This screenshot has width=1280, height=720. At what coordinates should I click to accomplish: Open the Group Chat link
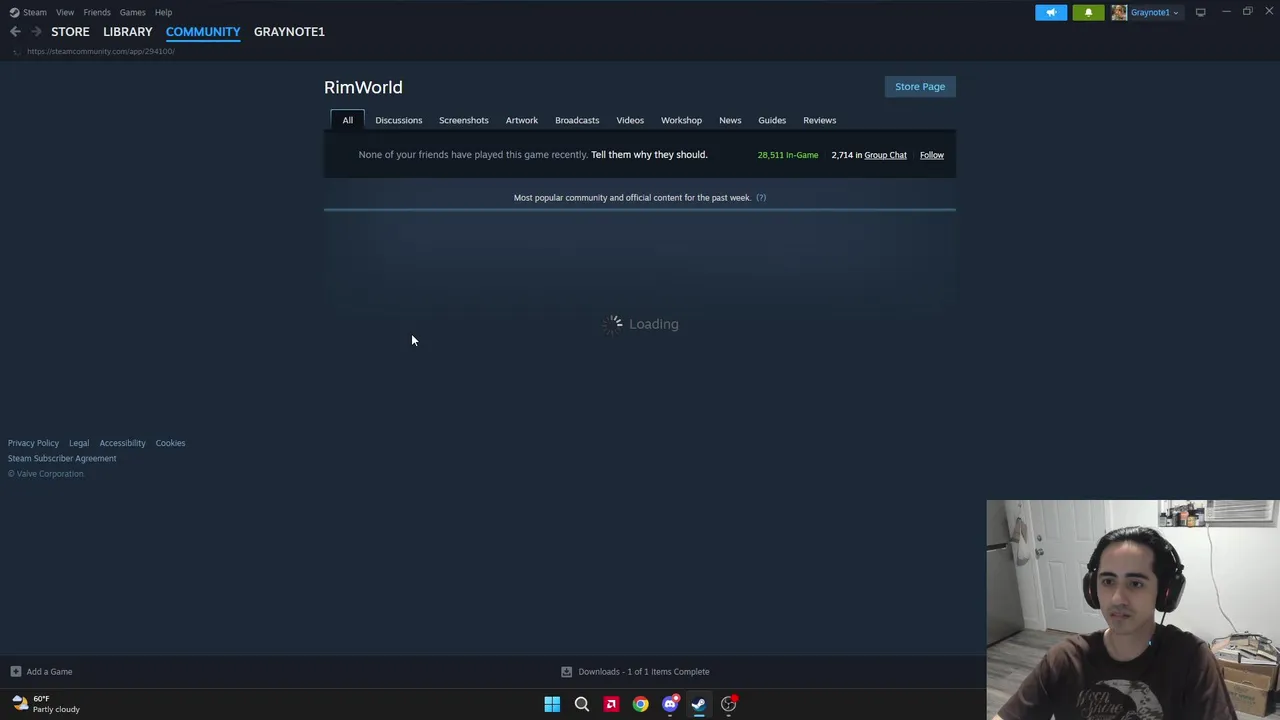pyautogui.click(x=886, y=155)
